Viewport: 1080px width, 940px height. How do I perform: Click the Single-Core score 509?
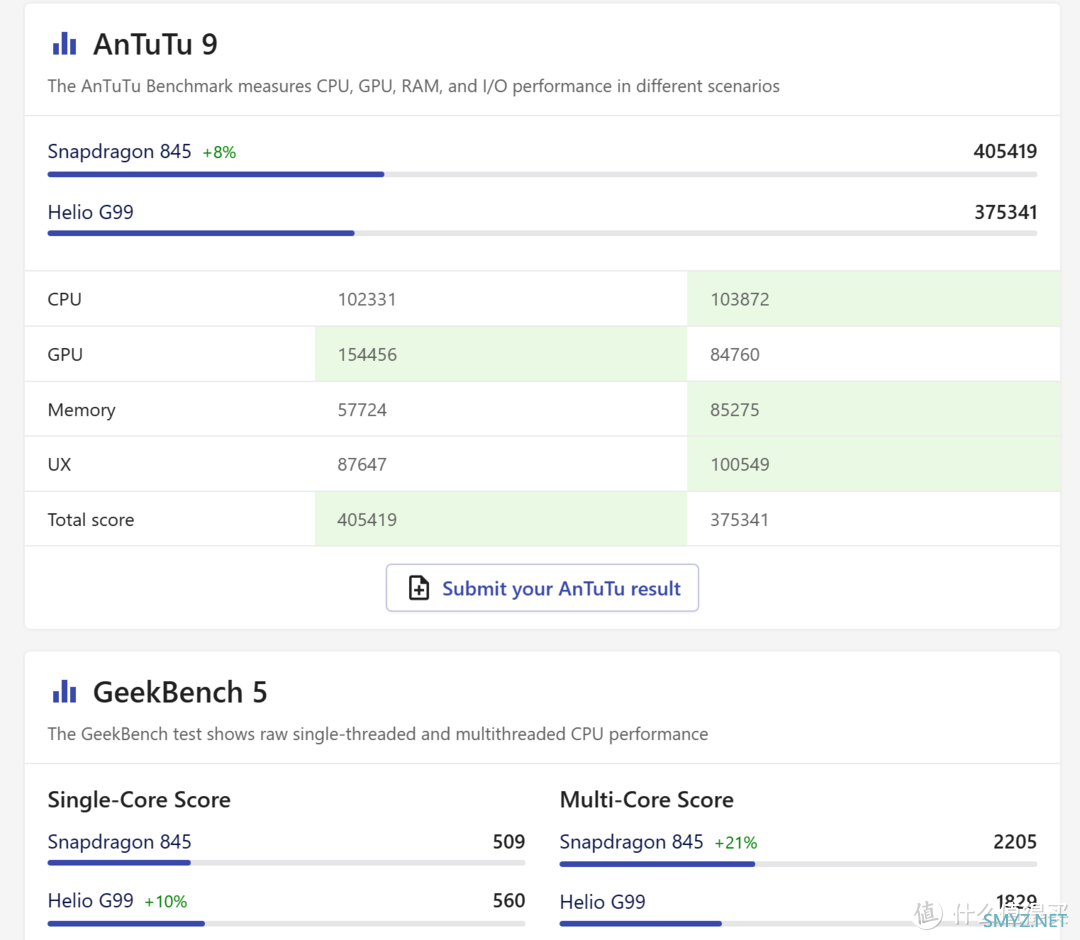509,842
